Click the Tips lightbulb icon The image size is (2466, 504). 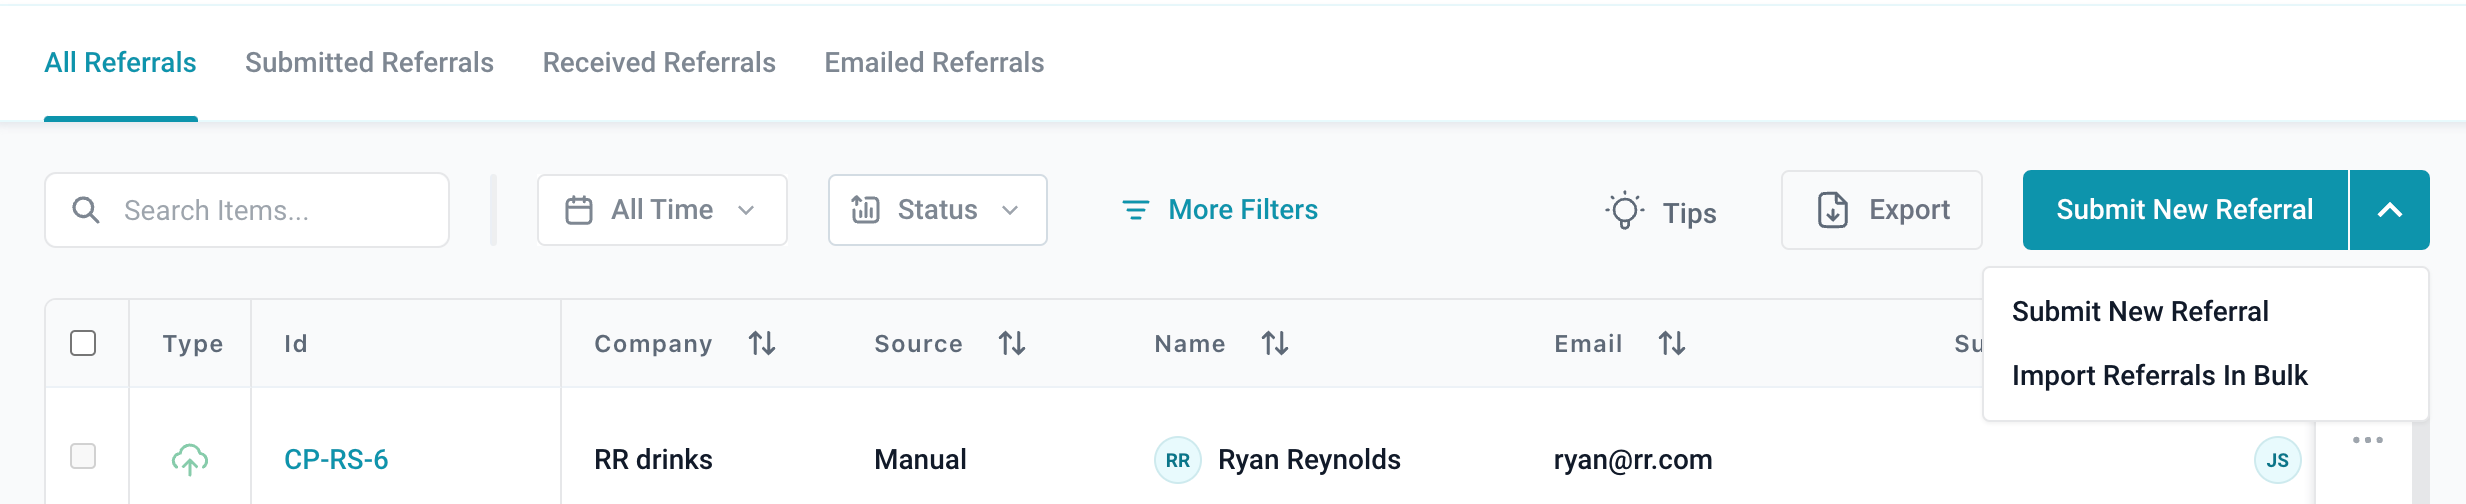(1625, 211)
